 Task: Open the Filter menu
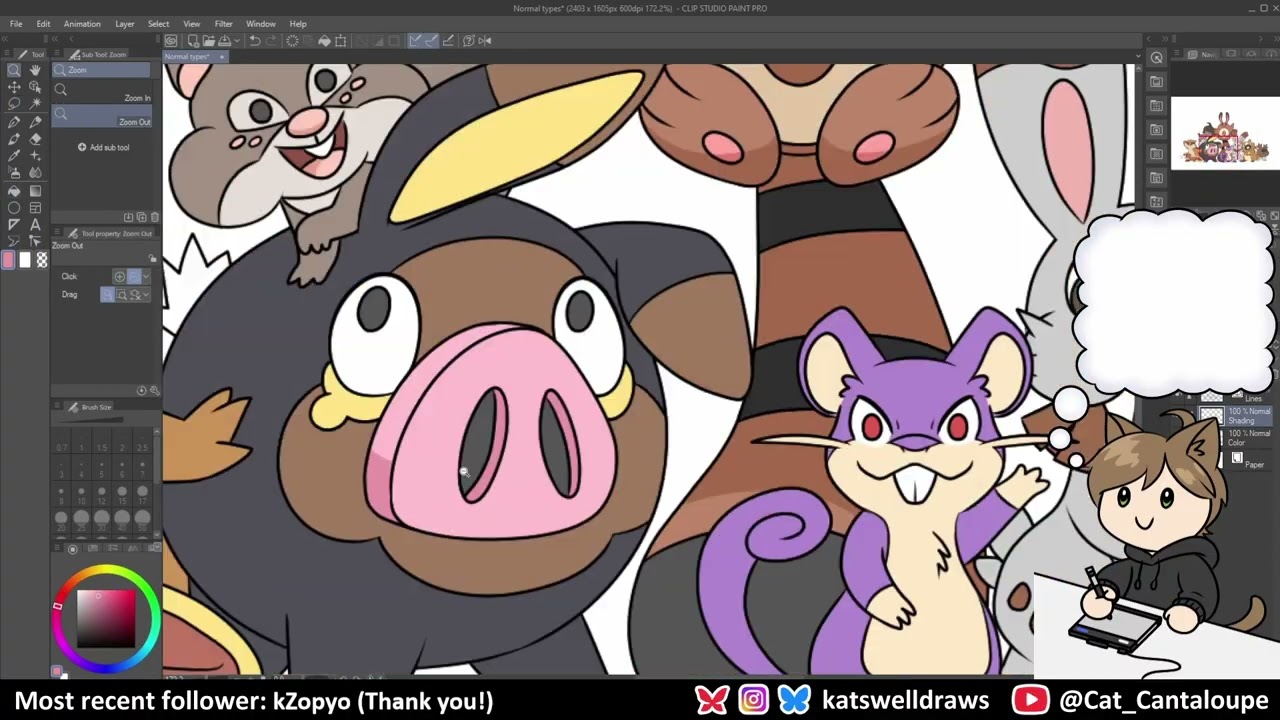coord(224,24)
